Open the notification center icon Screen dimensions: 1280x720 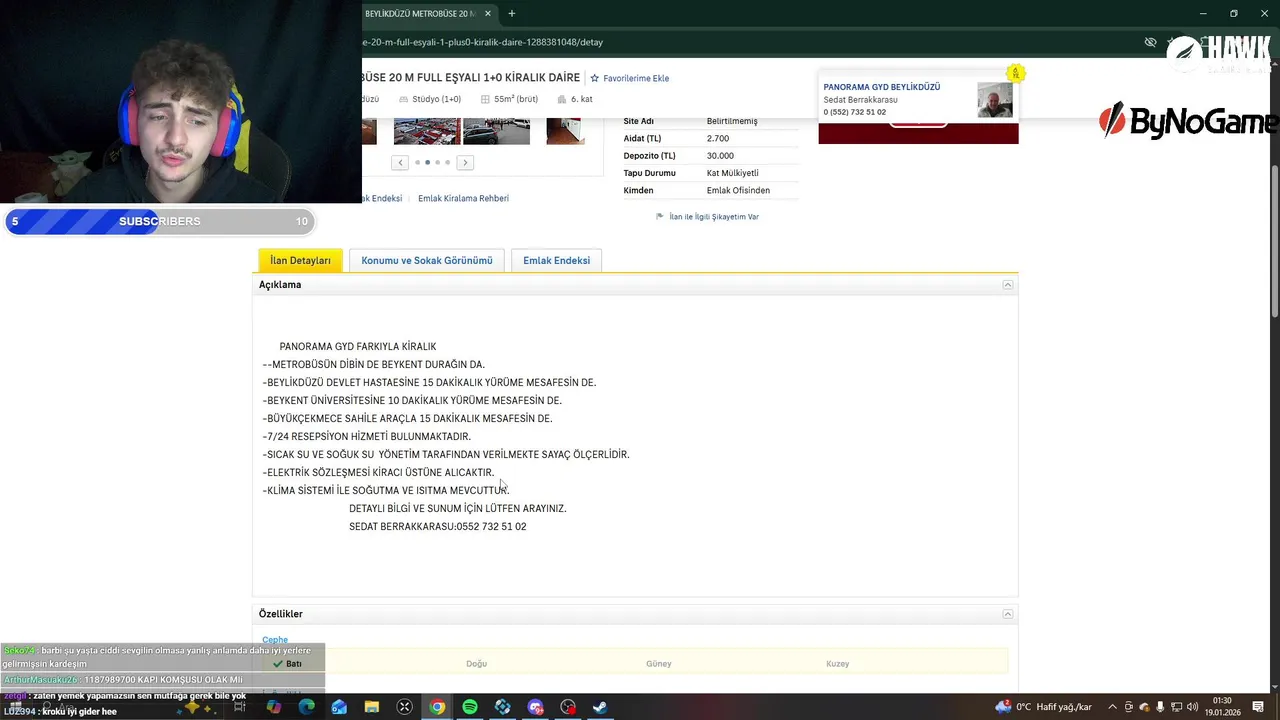point(1259,707)
